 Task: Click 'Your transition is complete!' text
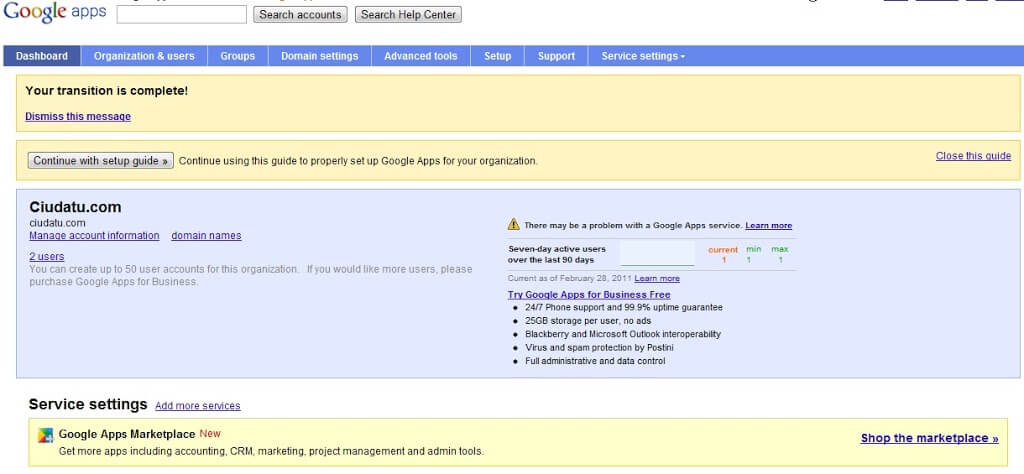tap(106, 91)
